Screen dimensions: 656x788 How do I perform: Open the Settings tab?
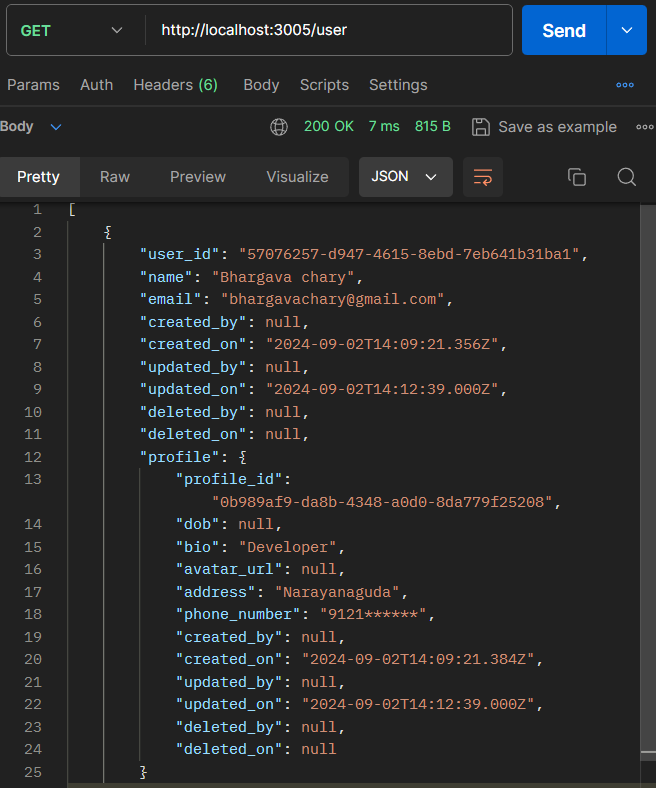[x=398, y=85]
